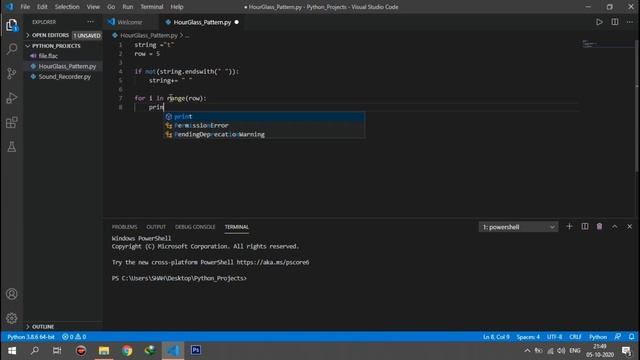Open the Accounts icon in activity bar
This screenshot has width=640, height=360.
coord(11,294)
